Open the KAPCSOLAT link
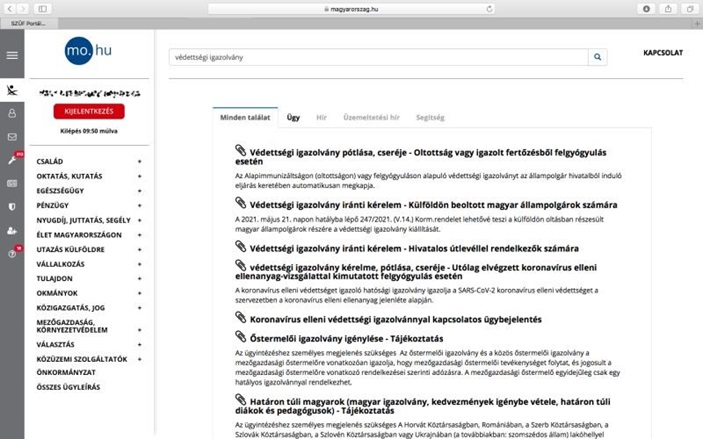Screen dimensions: 703x439 [663, 53]
